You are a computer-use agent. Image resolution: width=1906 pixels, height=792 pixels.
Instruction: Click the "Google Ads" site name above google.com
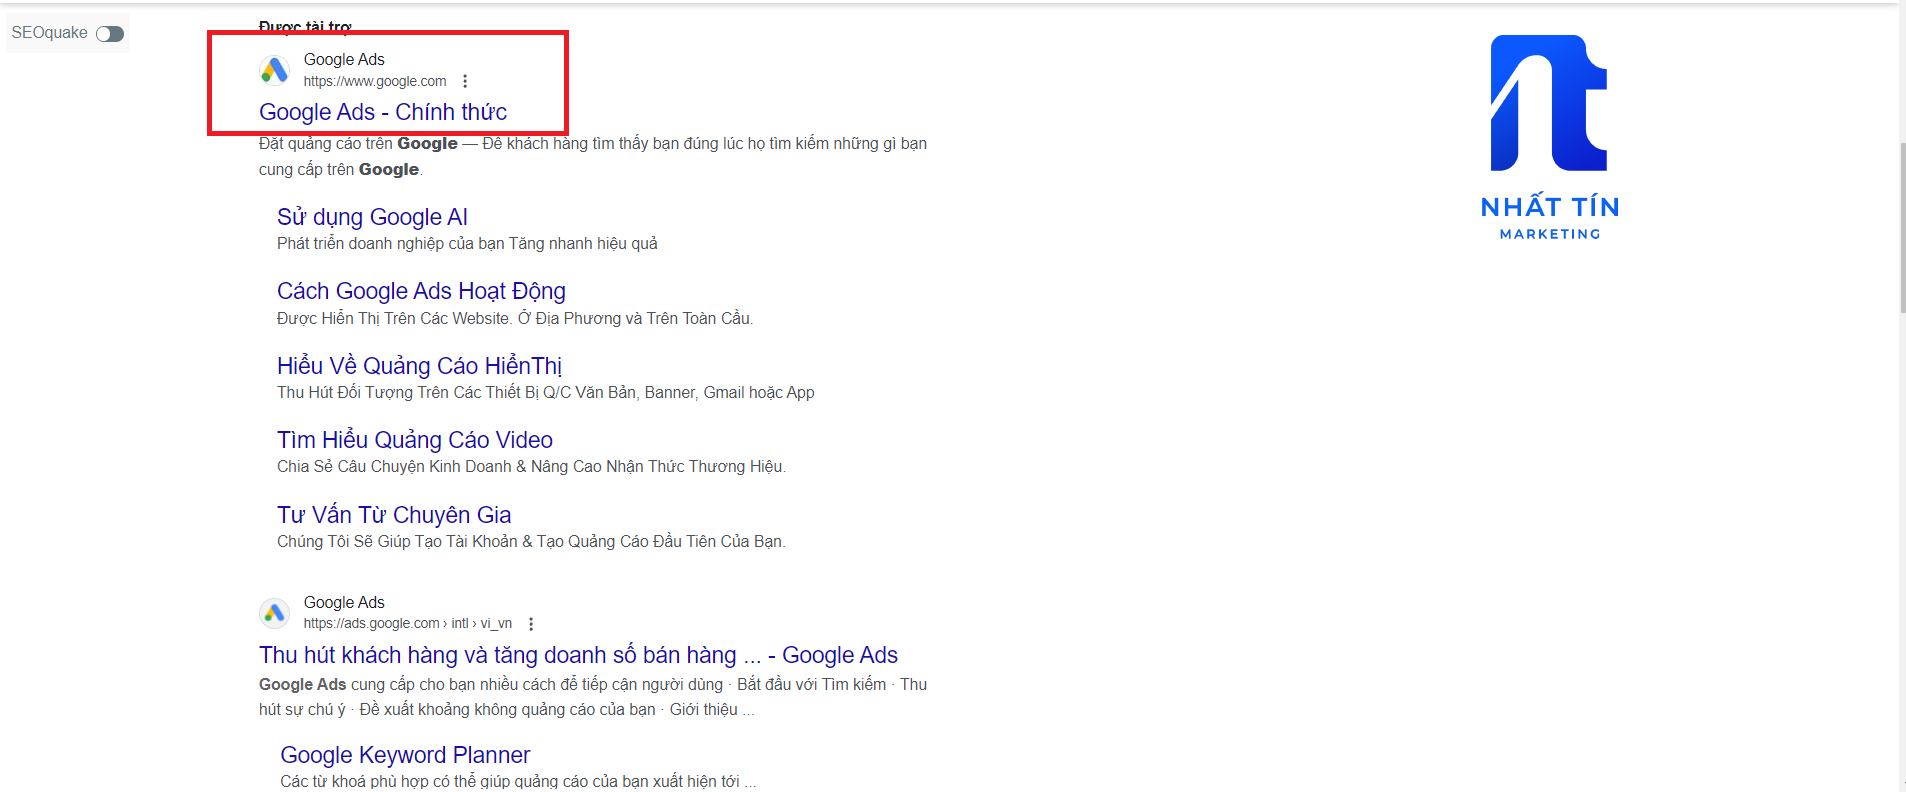click(x=344, y=60)
